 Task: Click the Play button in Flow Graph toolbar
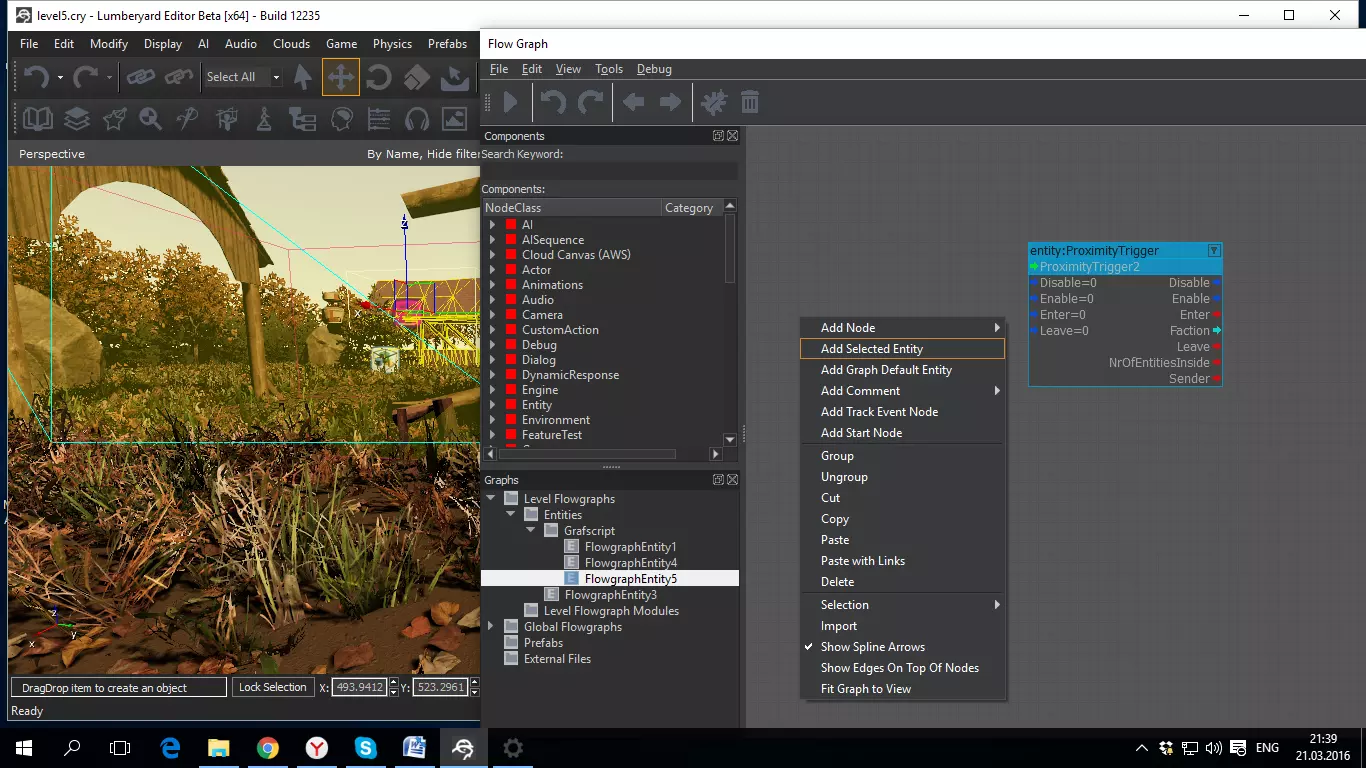click(510, 102)
